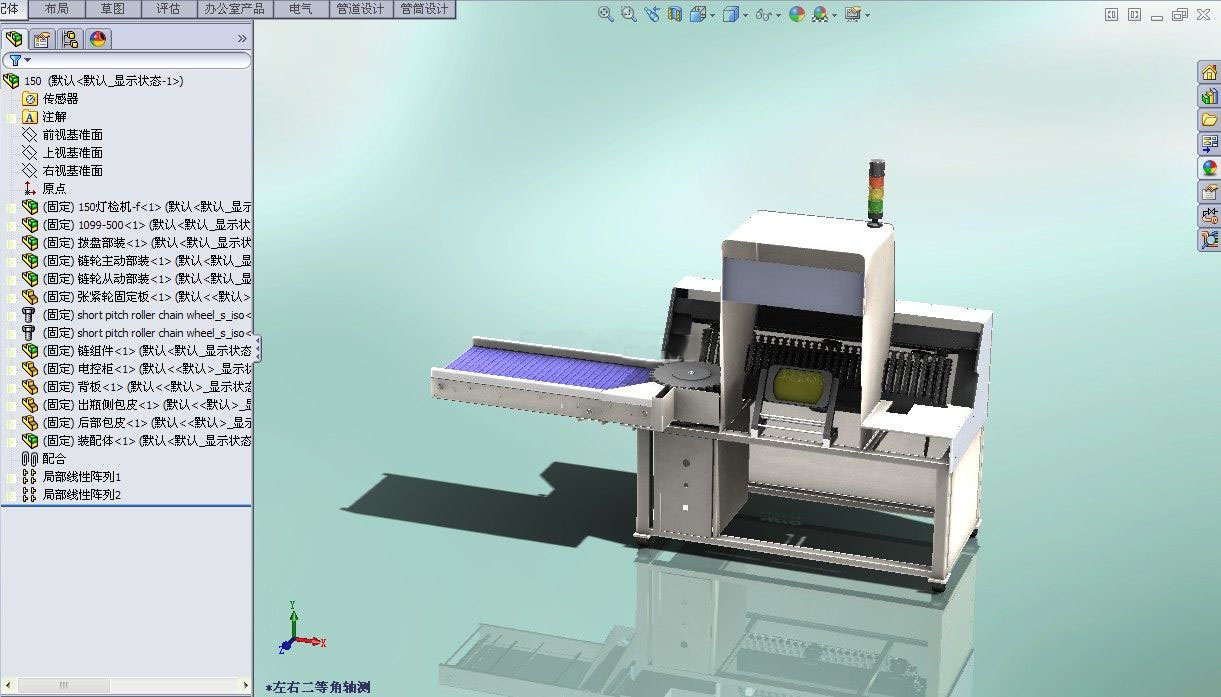Click the Zoom to Fit magnifier icon

(x=605, y=14)
